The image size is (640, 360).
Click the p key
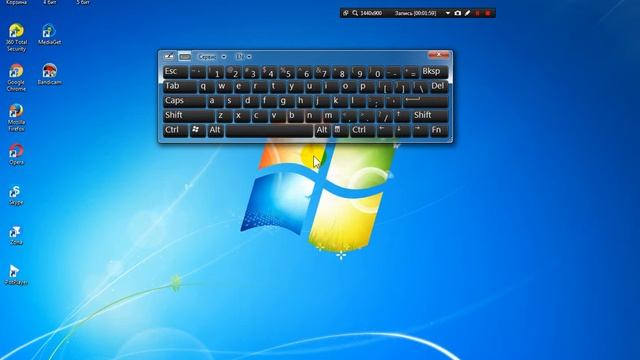pyautogui.click(x=366, y=87)
